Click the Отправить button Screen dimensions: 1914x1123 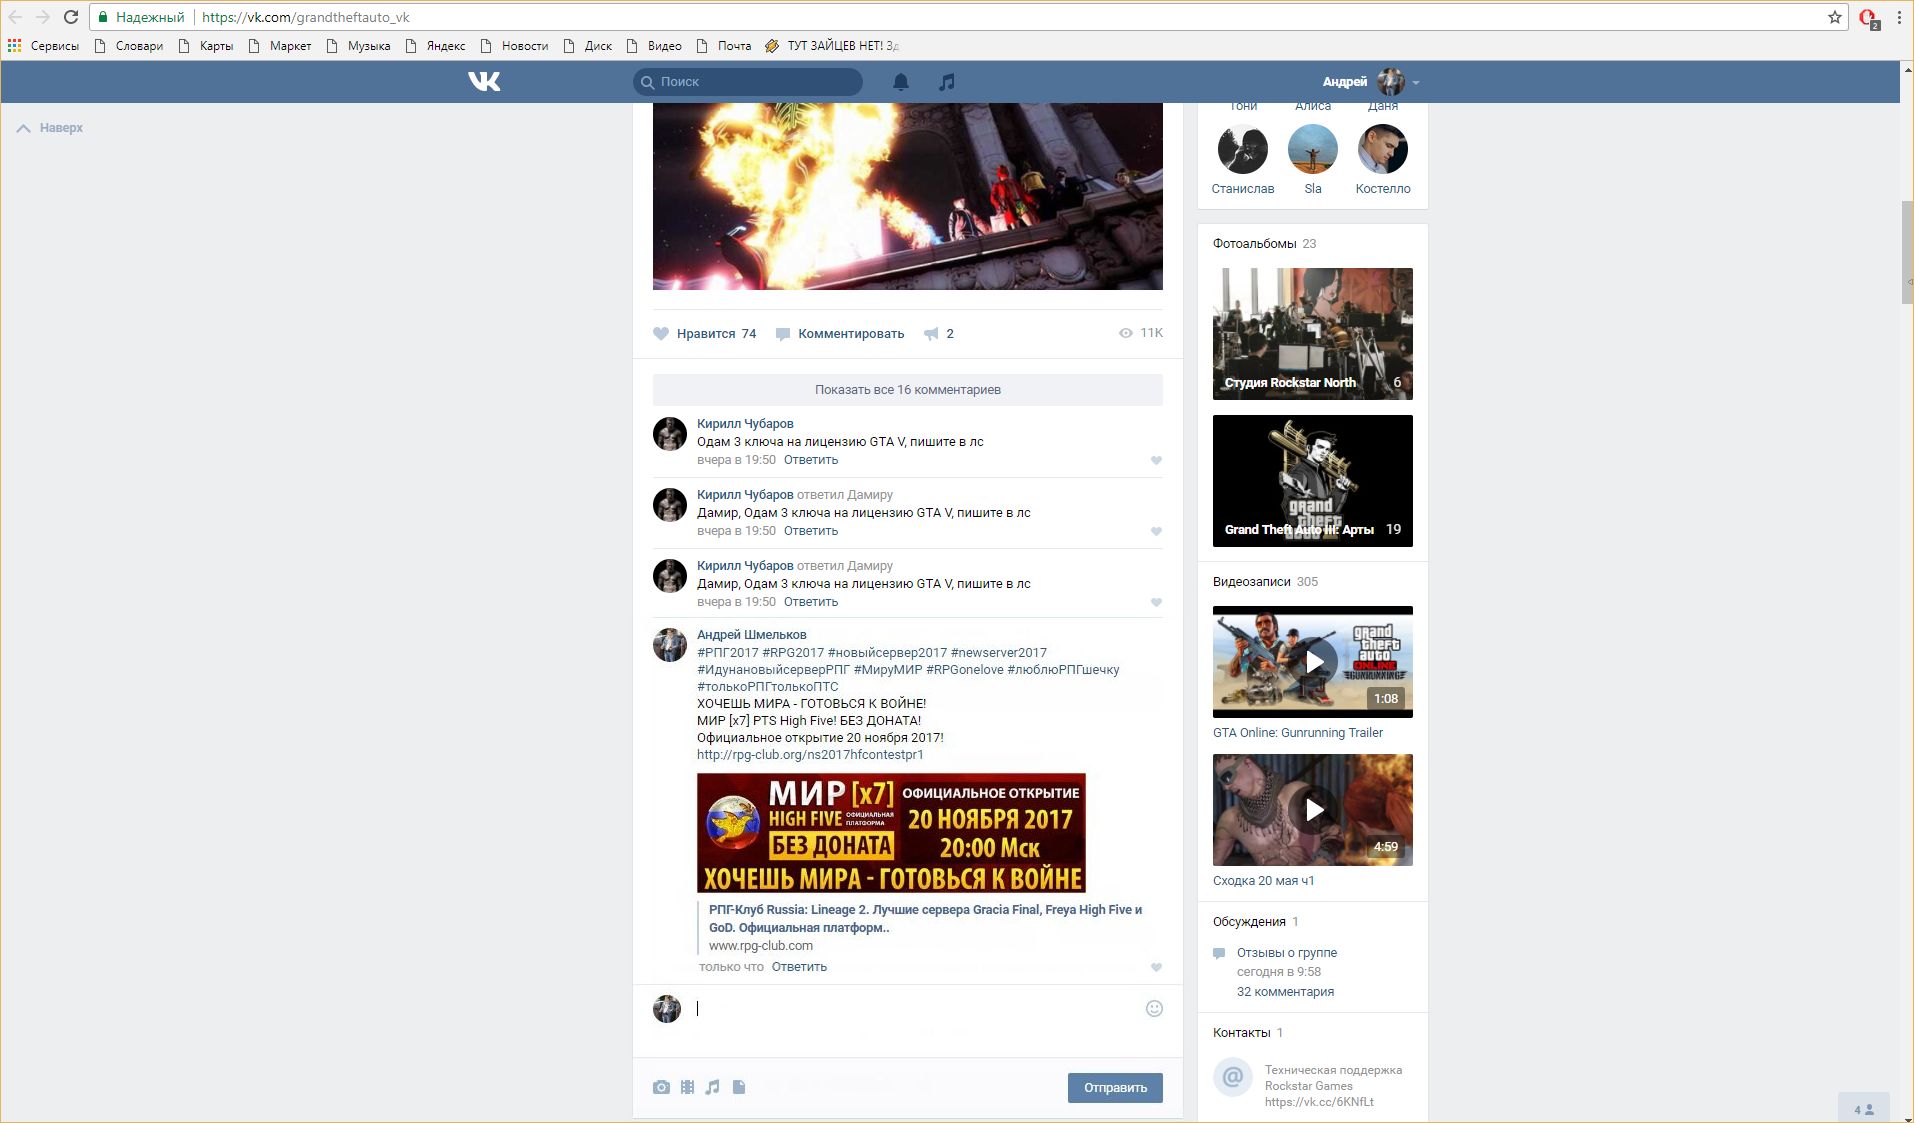point(1115,1088)
